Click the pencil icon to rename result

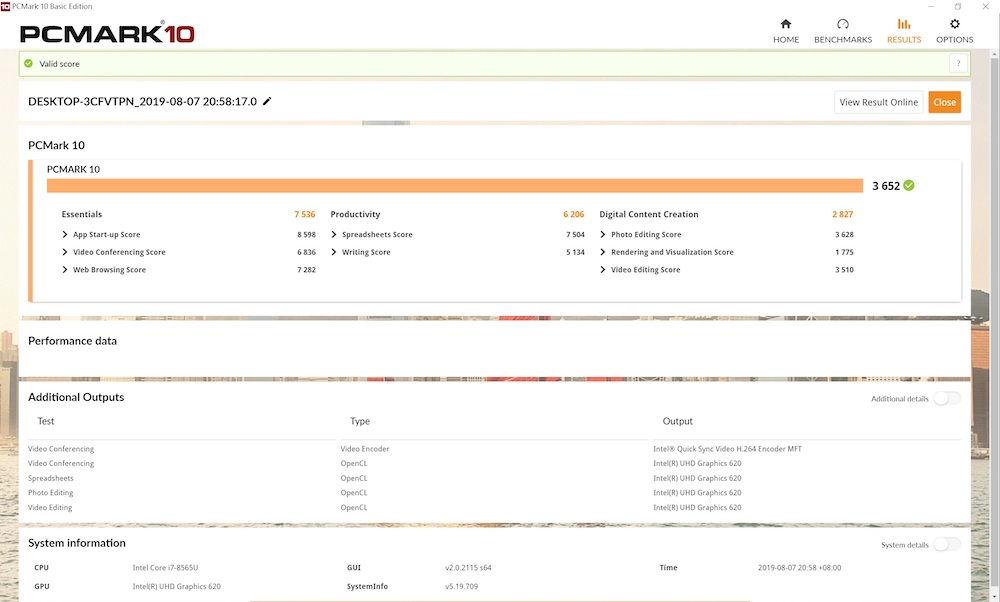click(x=267, y=102)
